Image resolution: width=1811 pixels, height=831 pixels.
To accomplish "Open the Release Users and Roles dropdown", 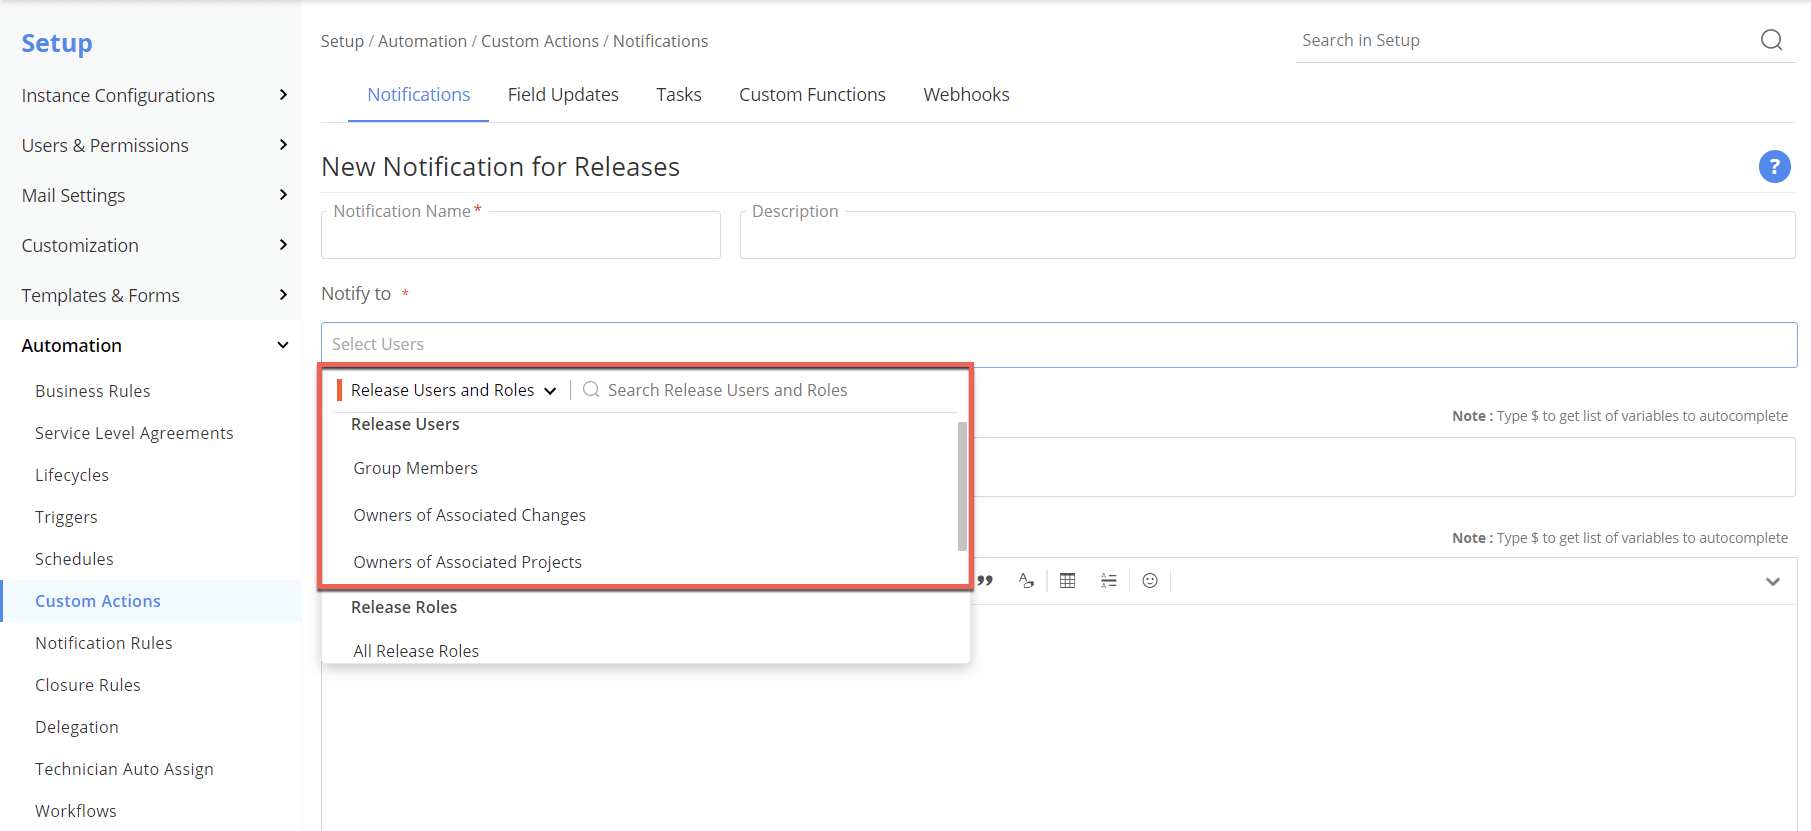I will point(453,390).
